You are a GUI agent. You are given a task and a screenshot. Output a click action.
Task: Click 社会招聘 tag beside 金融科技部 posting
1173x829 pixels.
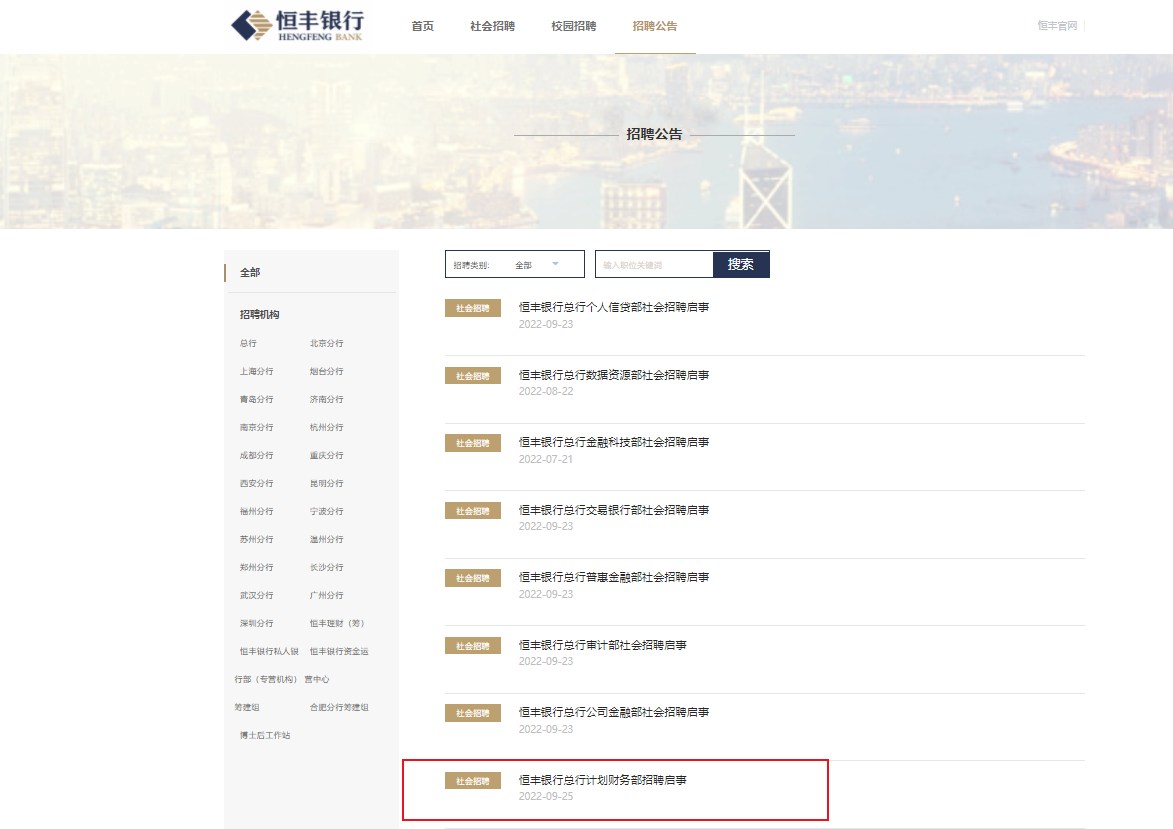coord(473,443)
